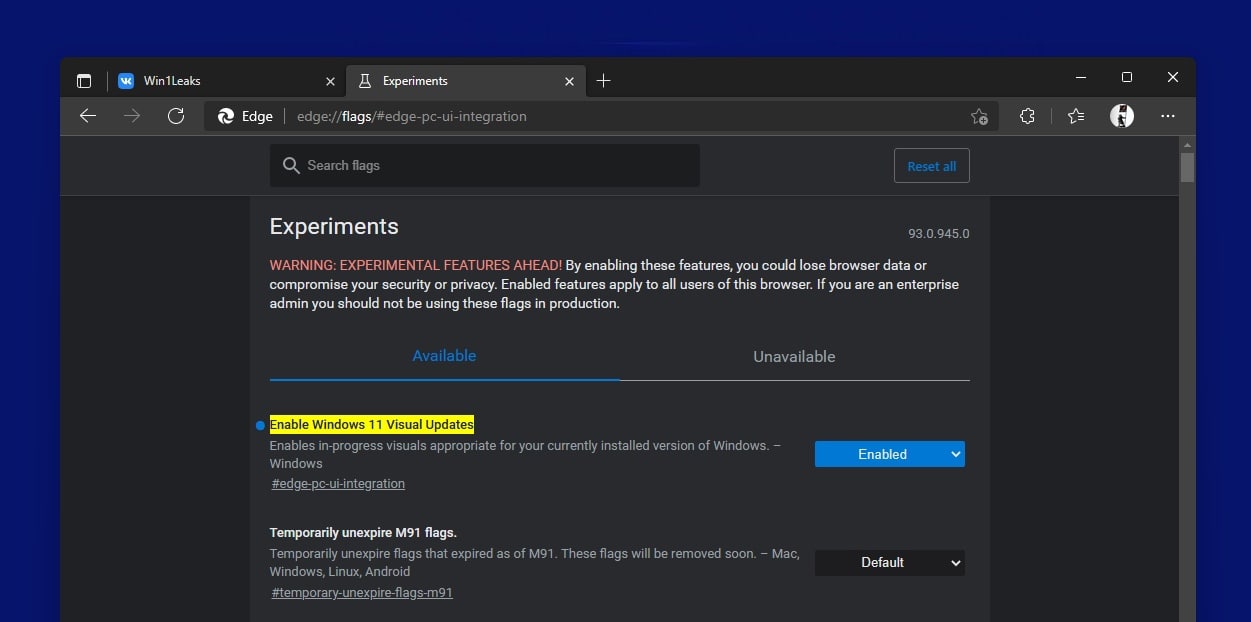
Task: Click the version number 93.0.945.0
Action: [x=938, y=234]
